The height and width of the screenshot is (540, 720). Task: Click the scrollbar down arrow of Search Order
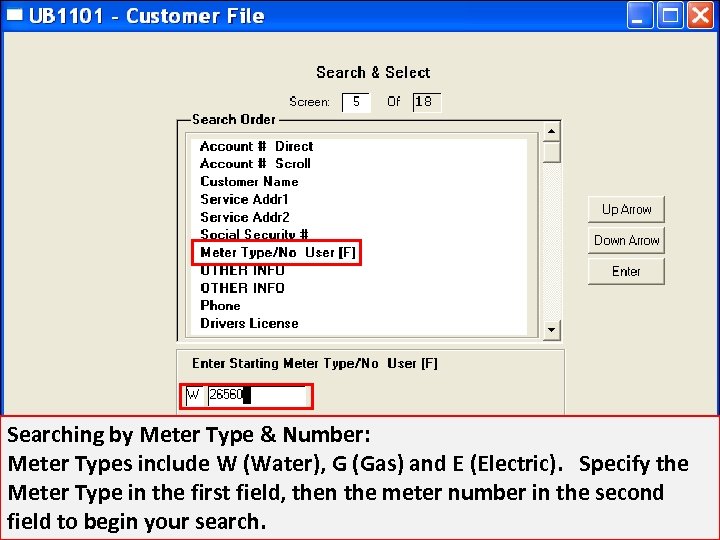pos(551,330)
